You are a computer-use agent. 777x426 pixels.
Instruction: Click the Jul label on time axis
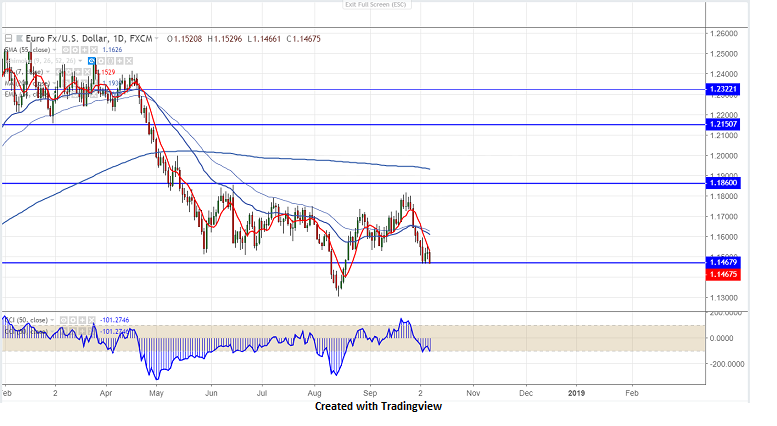point(262,393)
